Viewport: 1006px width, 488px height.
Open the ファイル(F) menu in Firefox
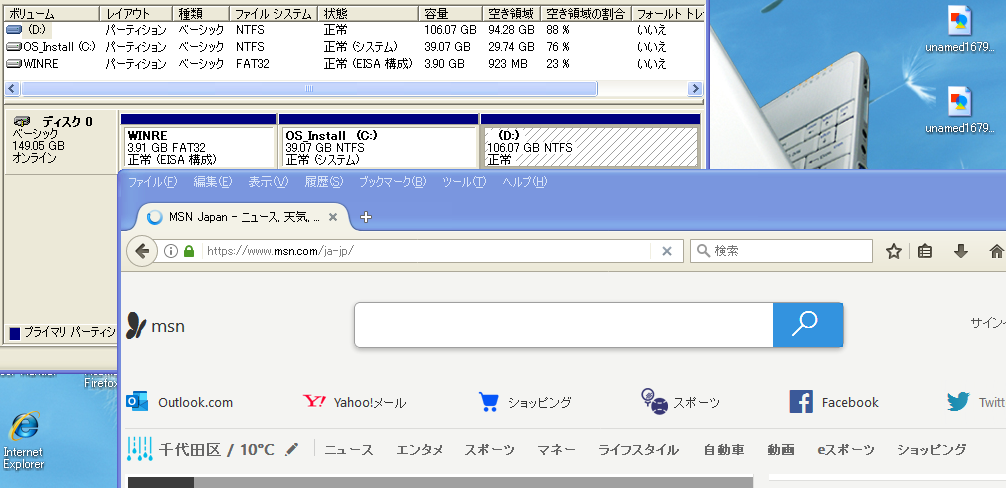[152, 182]
